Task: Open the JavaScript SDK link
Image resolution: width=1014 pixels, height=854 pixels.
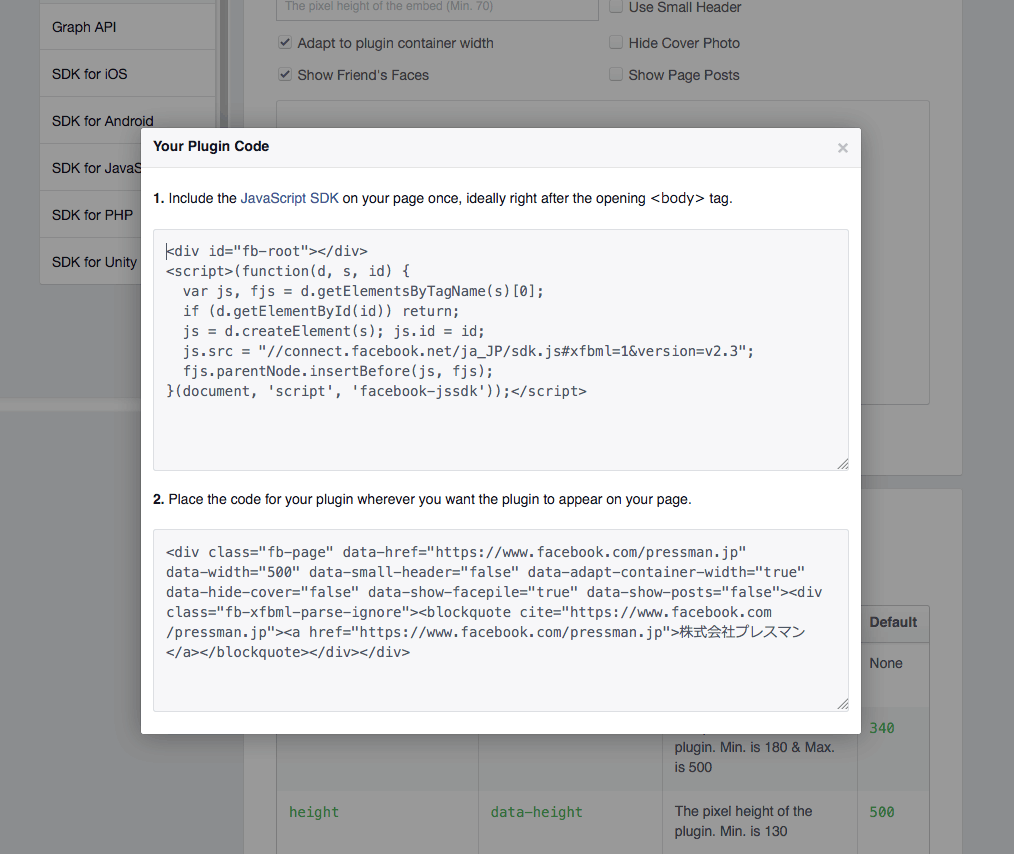Action: pyautogui.click(x=289, y=198)
